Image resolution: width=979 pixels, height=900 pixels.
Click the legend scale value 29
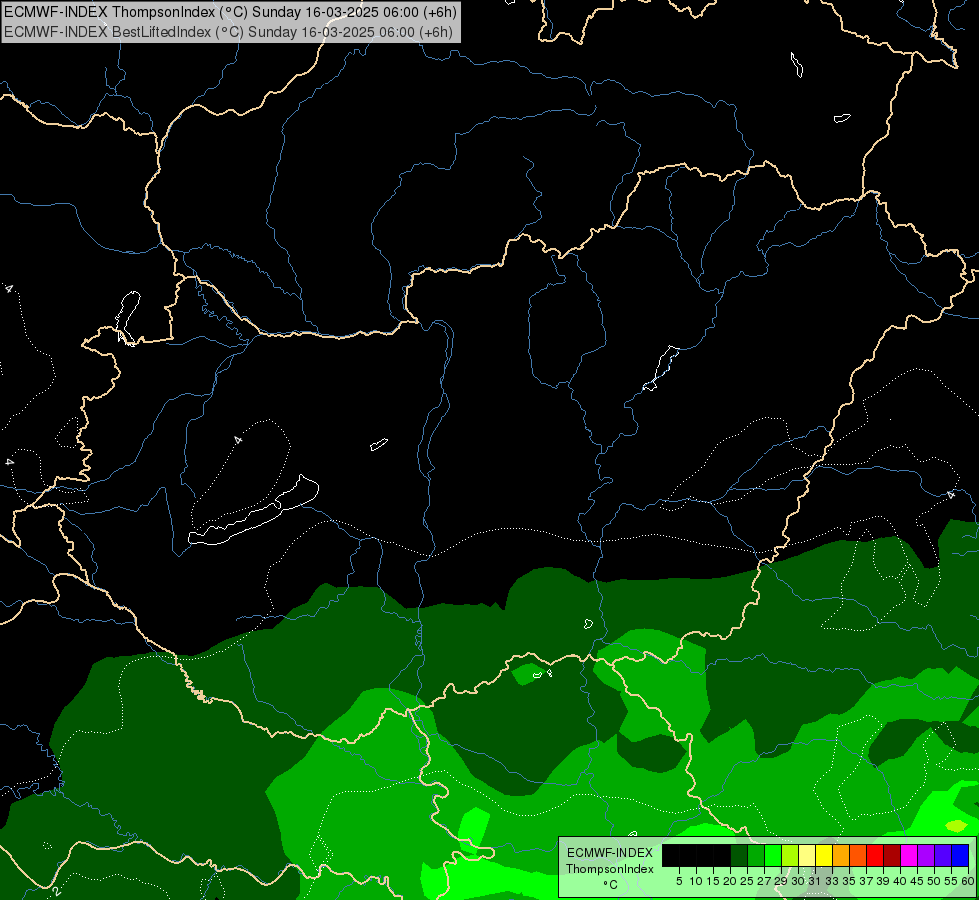pos(780,881)
